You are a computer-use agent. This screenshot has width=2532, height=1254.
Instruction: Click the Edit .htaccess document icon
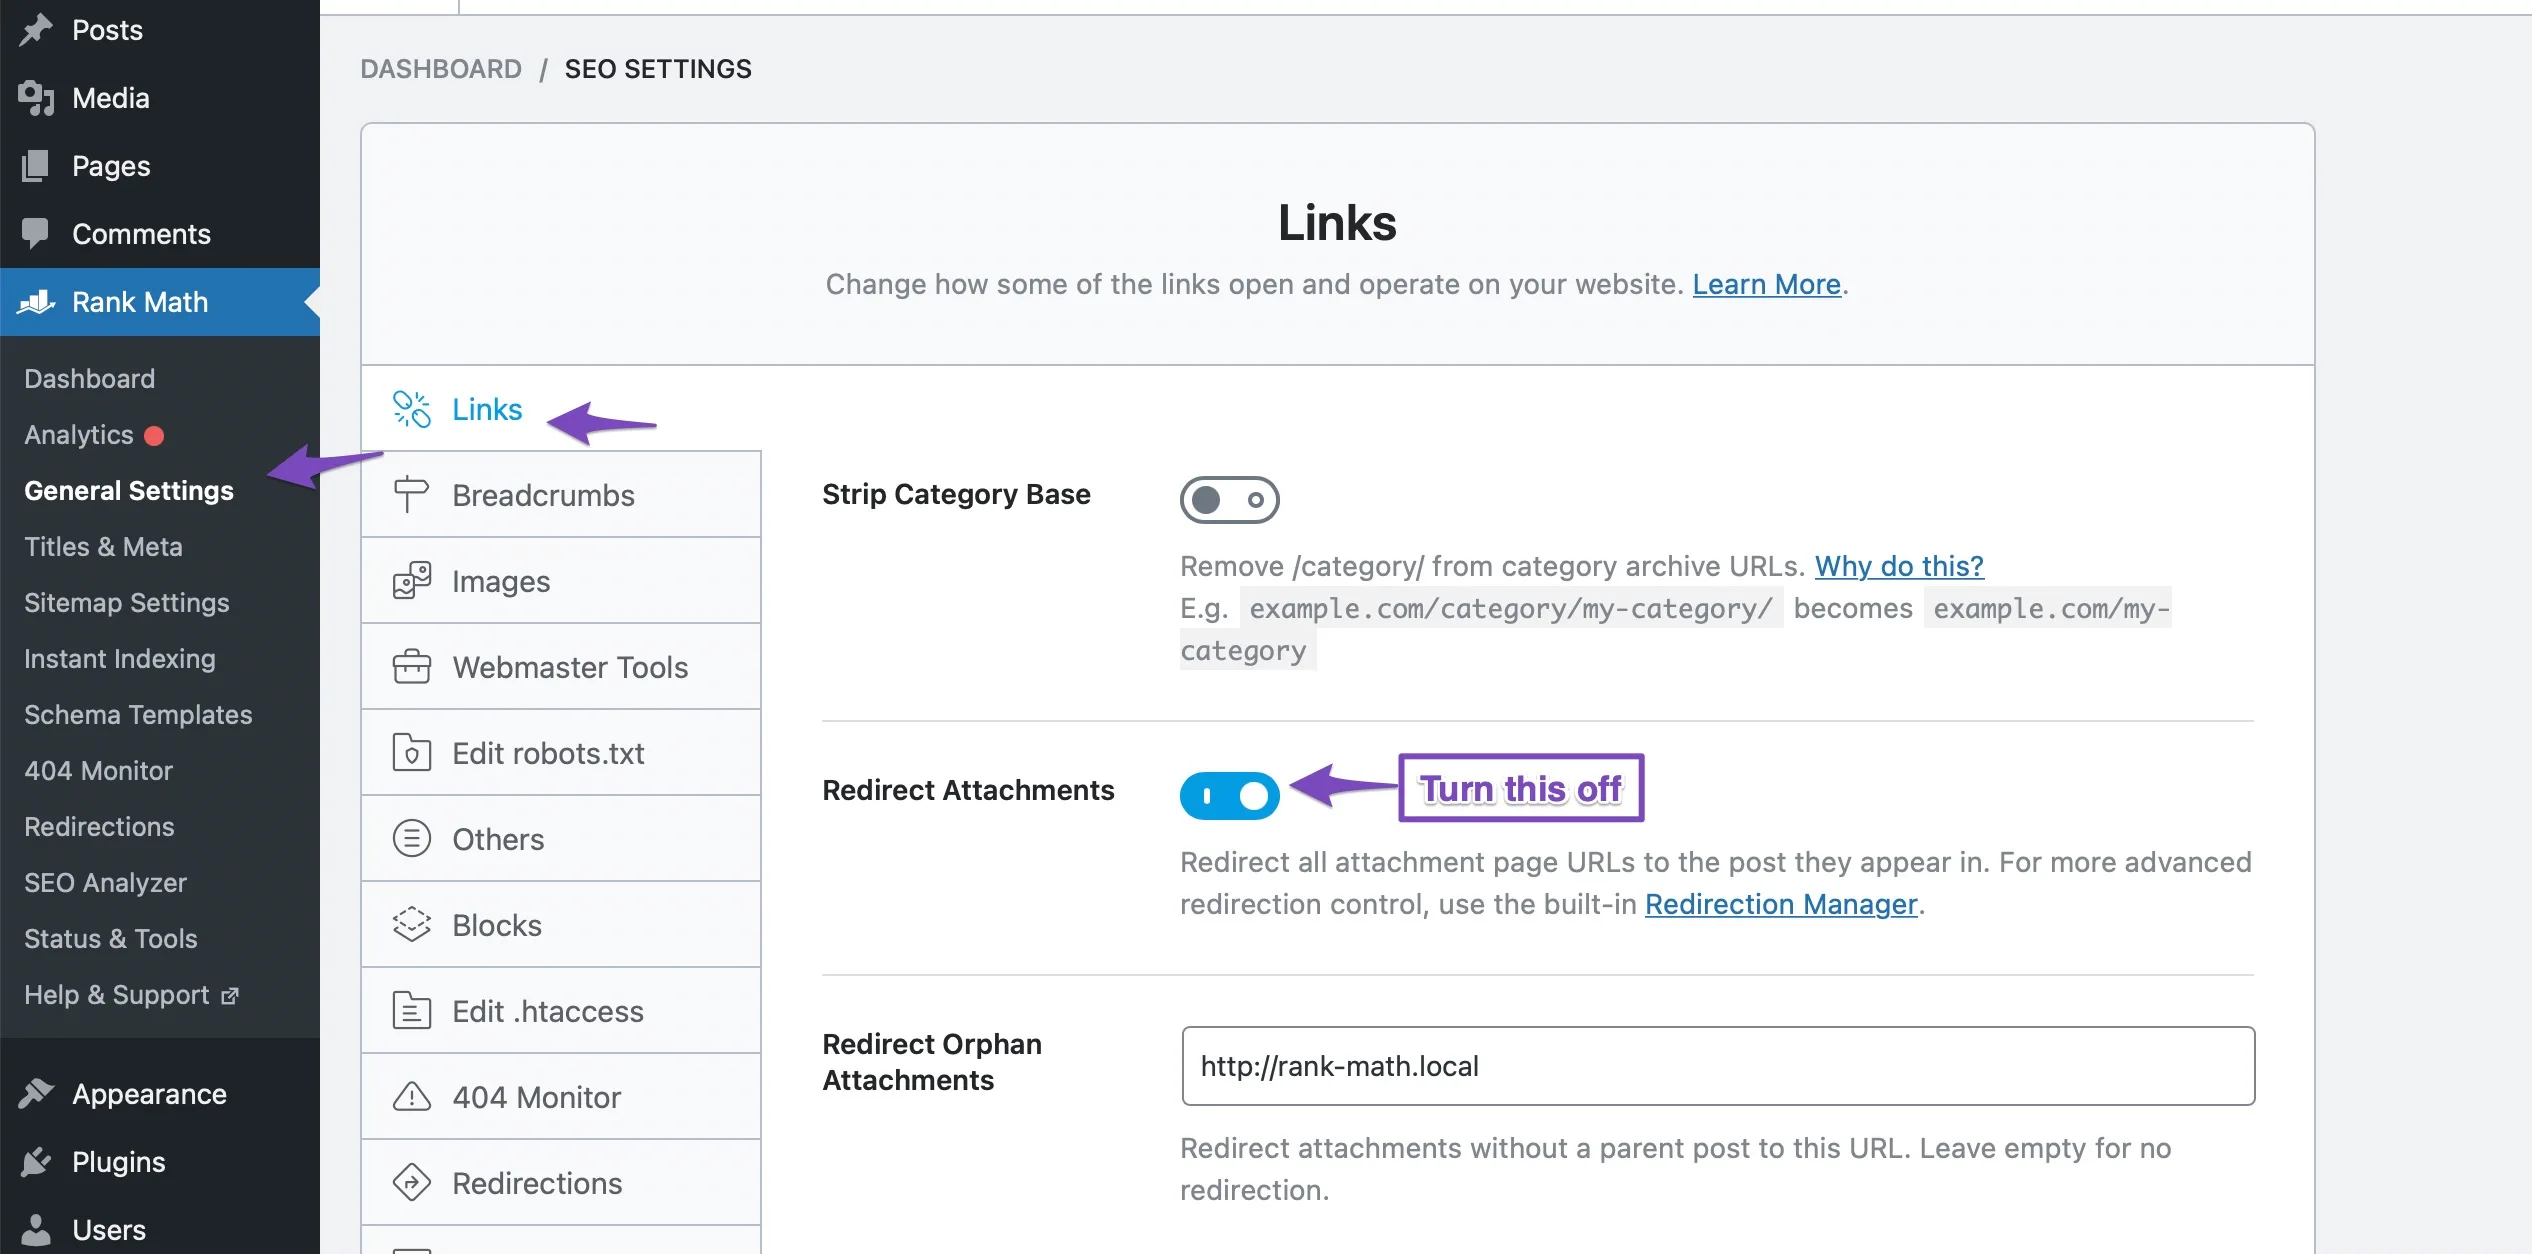click(411, 1011)
